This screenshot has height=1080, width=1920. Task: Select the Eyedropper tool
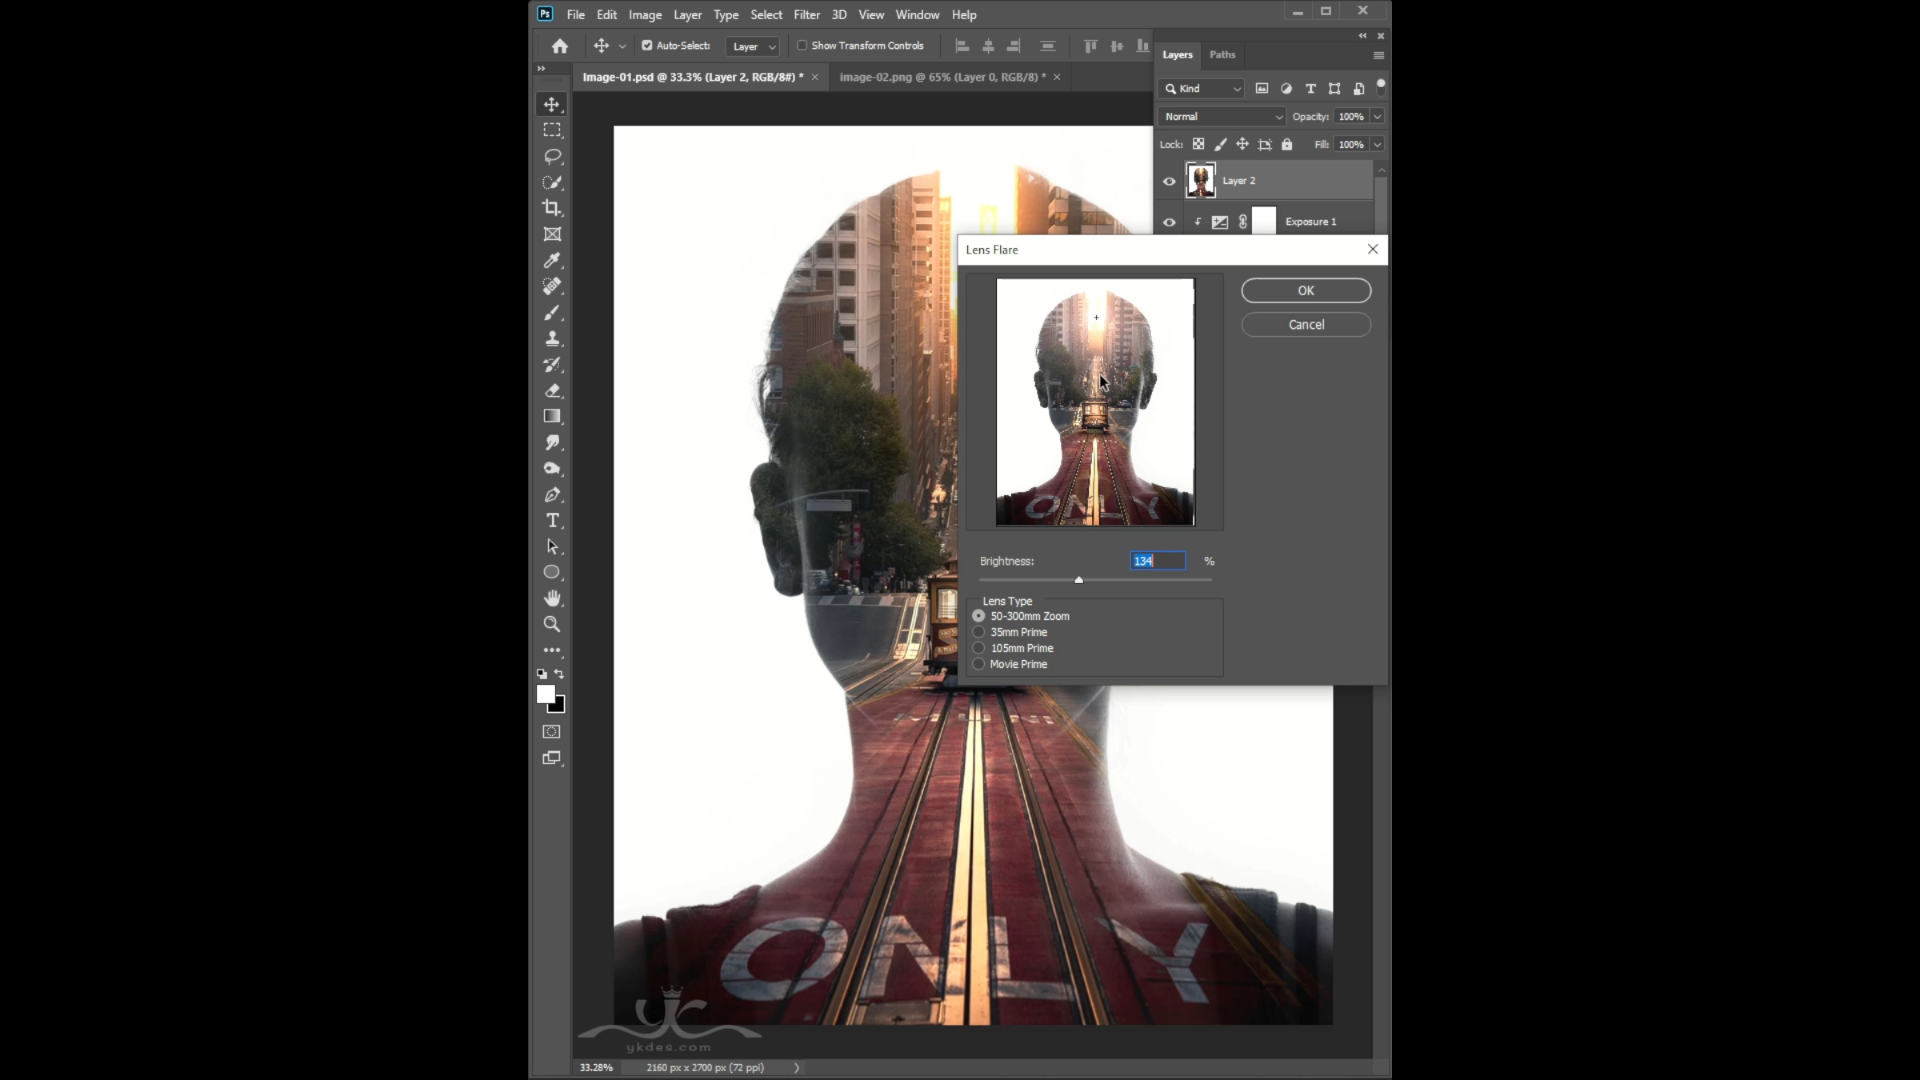click(552, 260)
